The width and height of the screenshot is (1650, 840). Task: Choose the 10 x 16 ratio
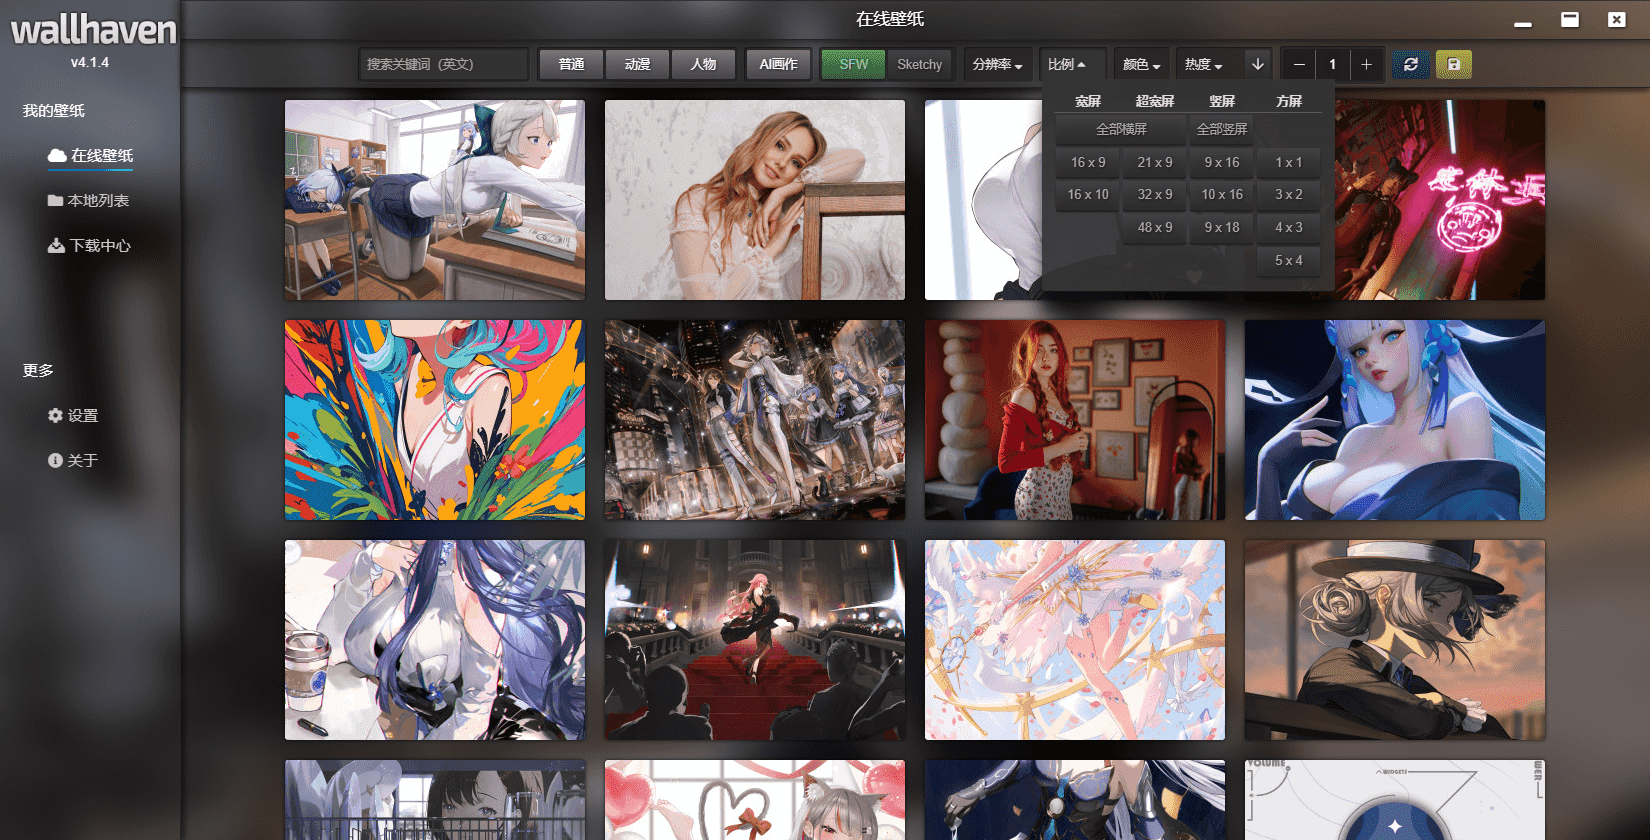tap(1222, 195)
